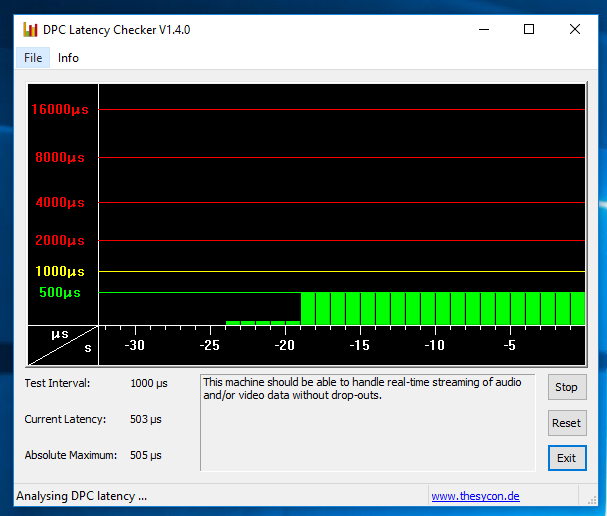607x516 pixels.
Task: Click the Stop button
Action: pos(567,387)
